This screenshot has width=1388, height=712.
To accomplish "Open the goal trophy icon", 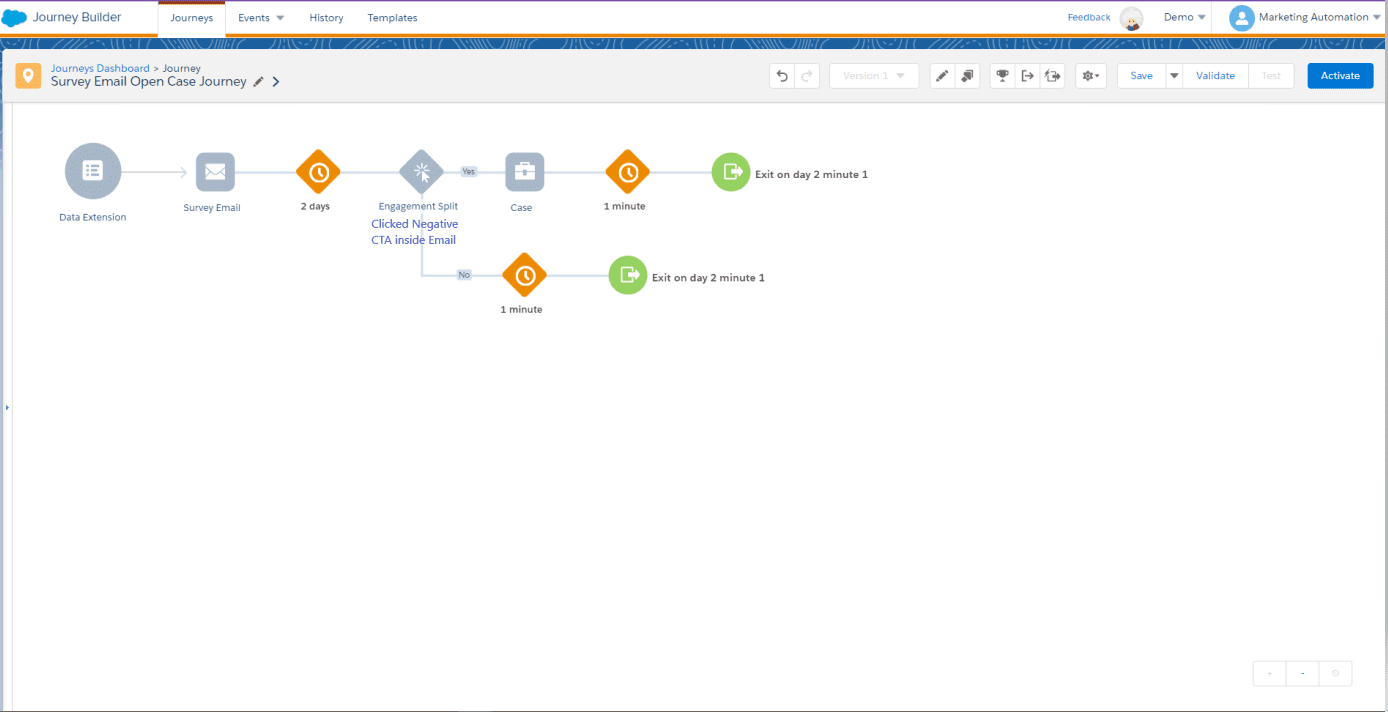I will (1002, 76).
